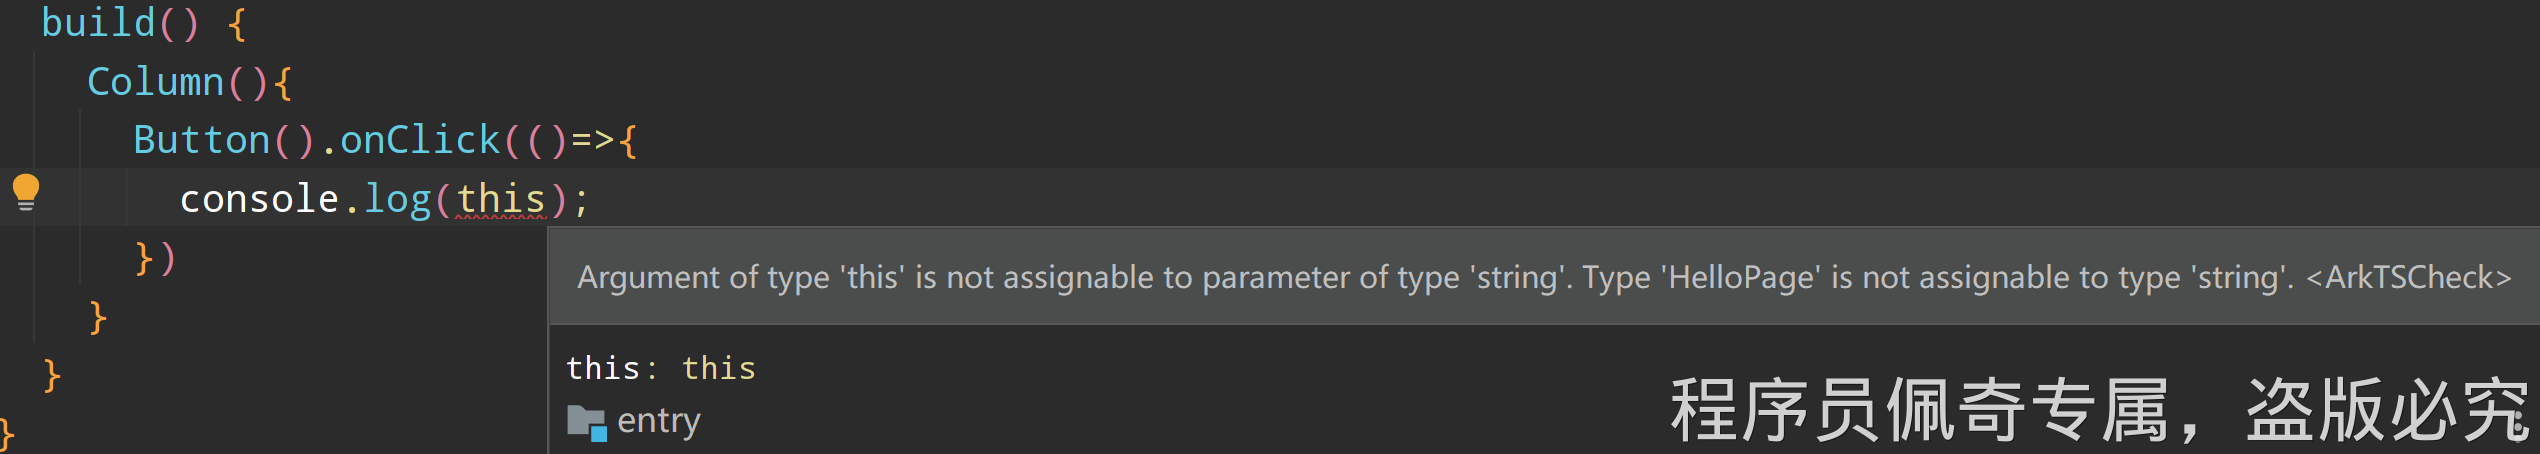Click the opening brace after "build()"
The height and width of the screenshot is (454, 2540).
237,23
